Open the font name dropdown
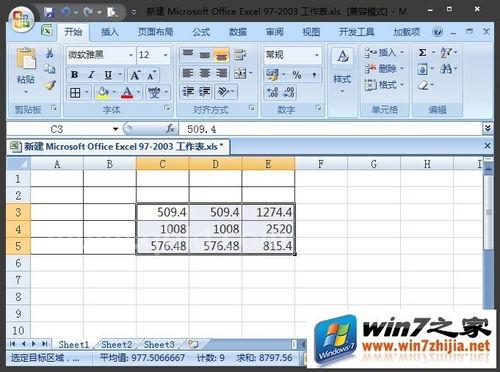500x372 pixels. pyautogui.click(x=131, y=55)
